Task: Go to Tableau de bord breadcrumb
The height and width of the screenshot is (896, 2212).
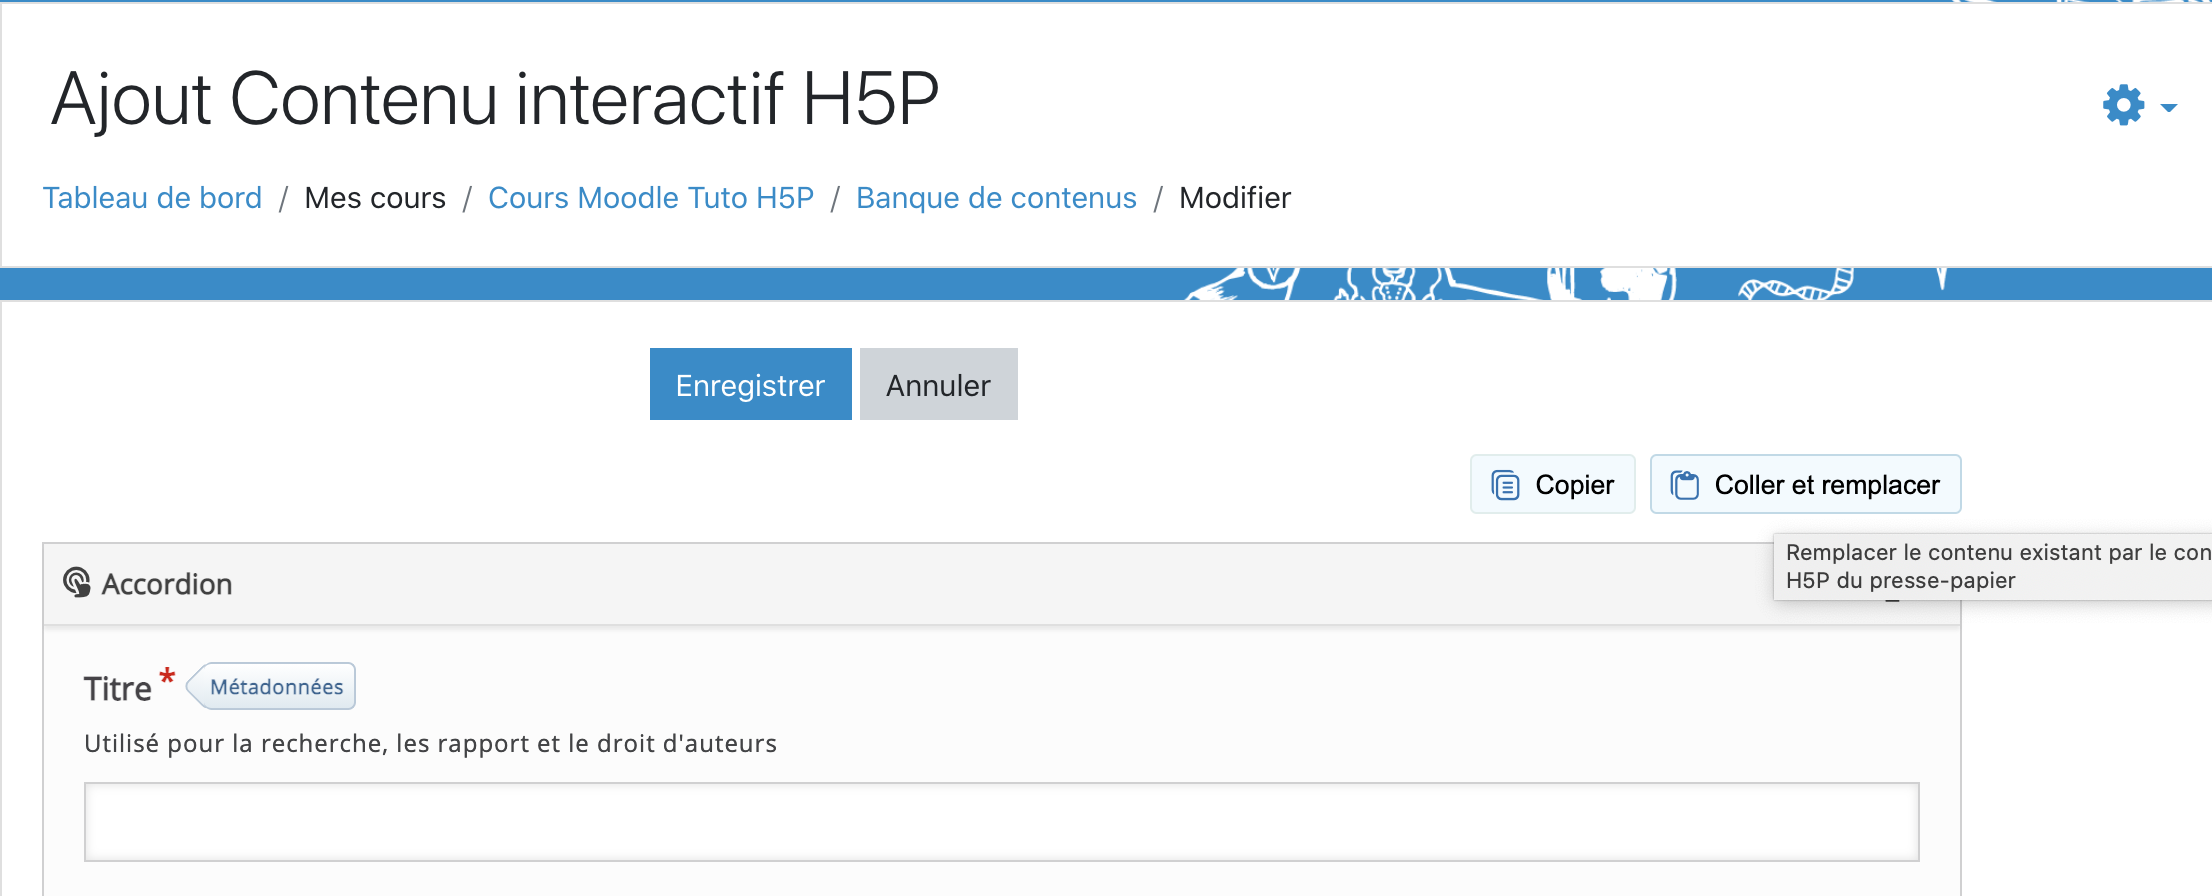Action: [152, 198]
